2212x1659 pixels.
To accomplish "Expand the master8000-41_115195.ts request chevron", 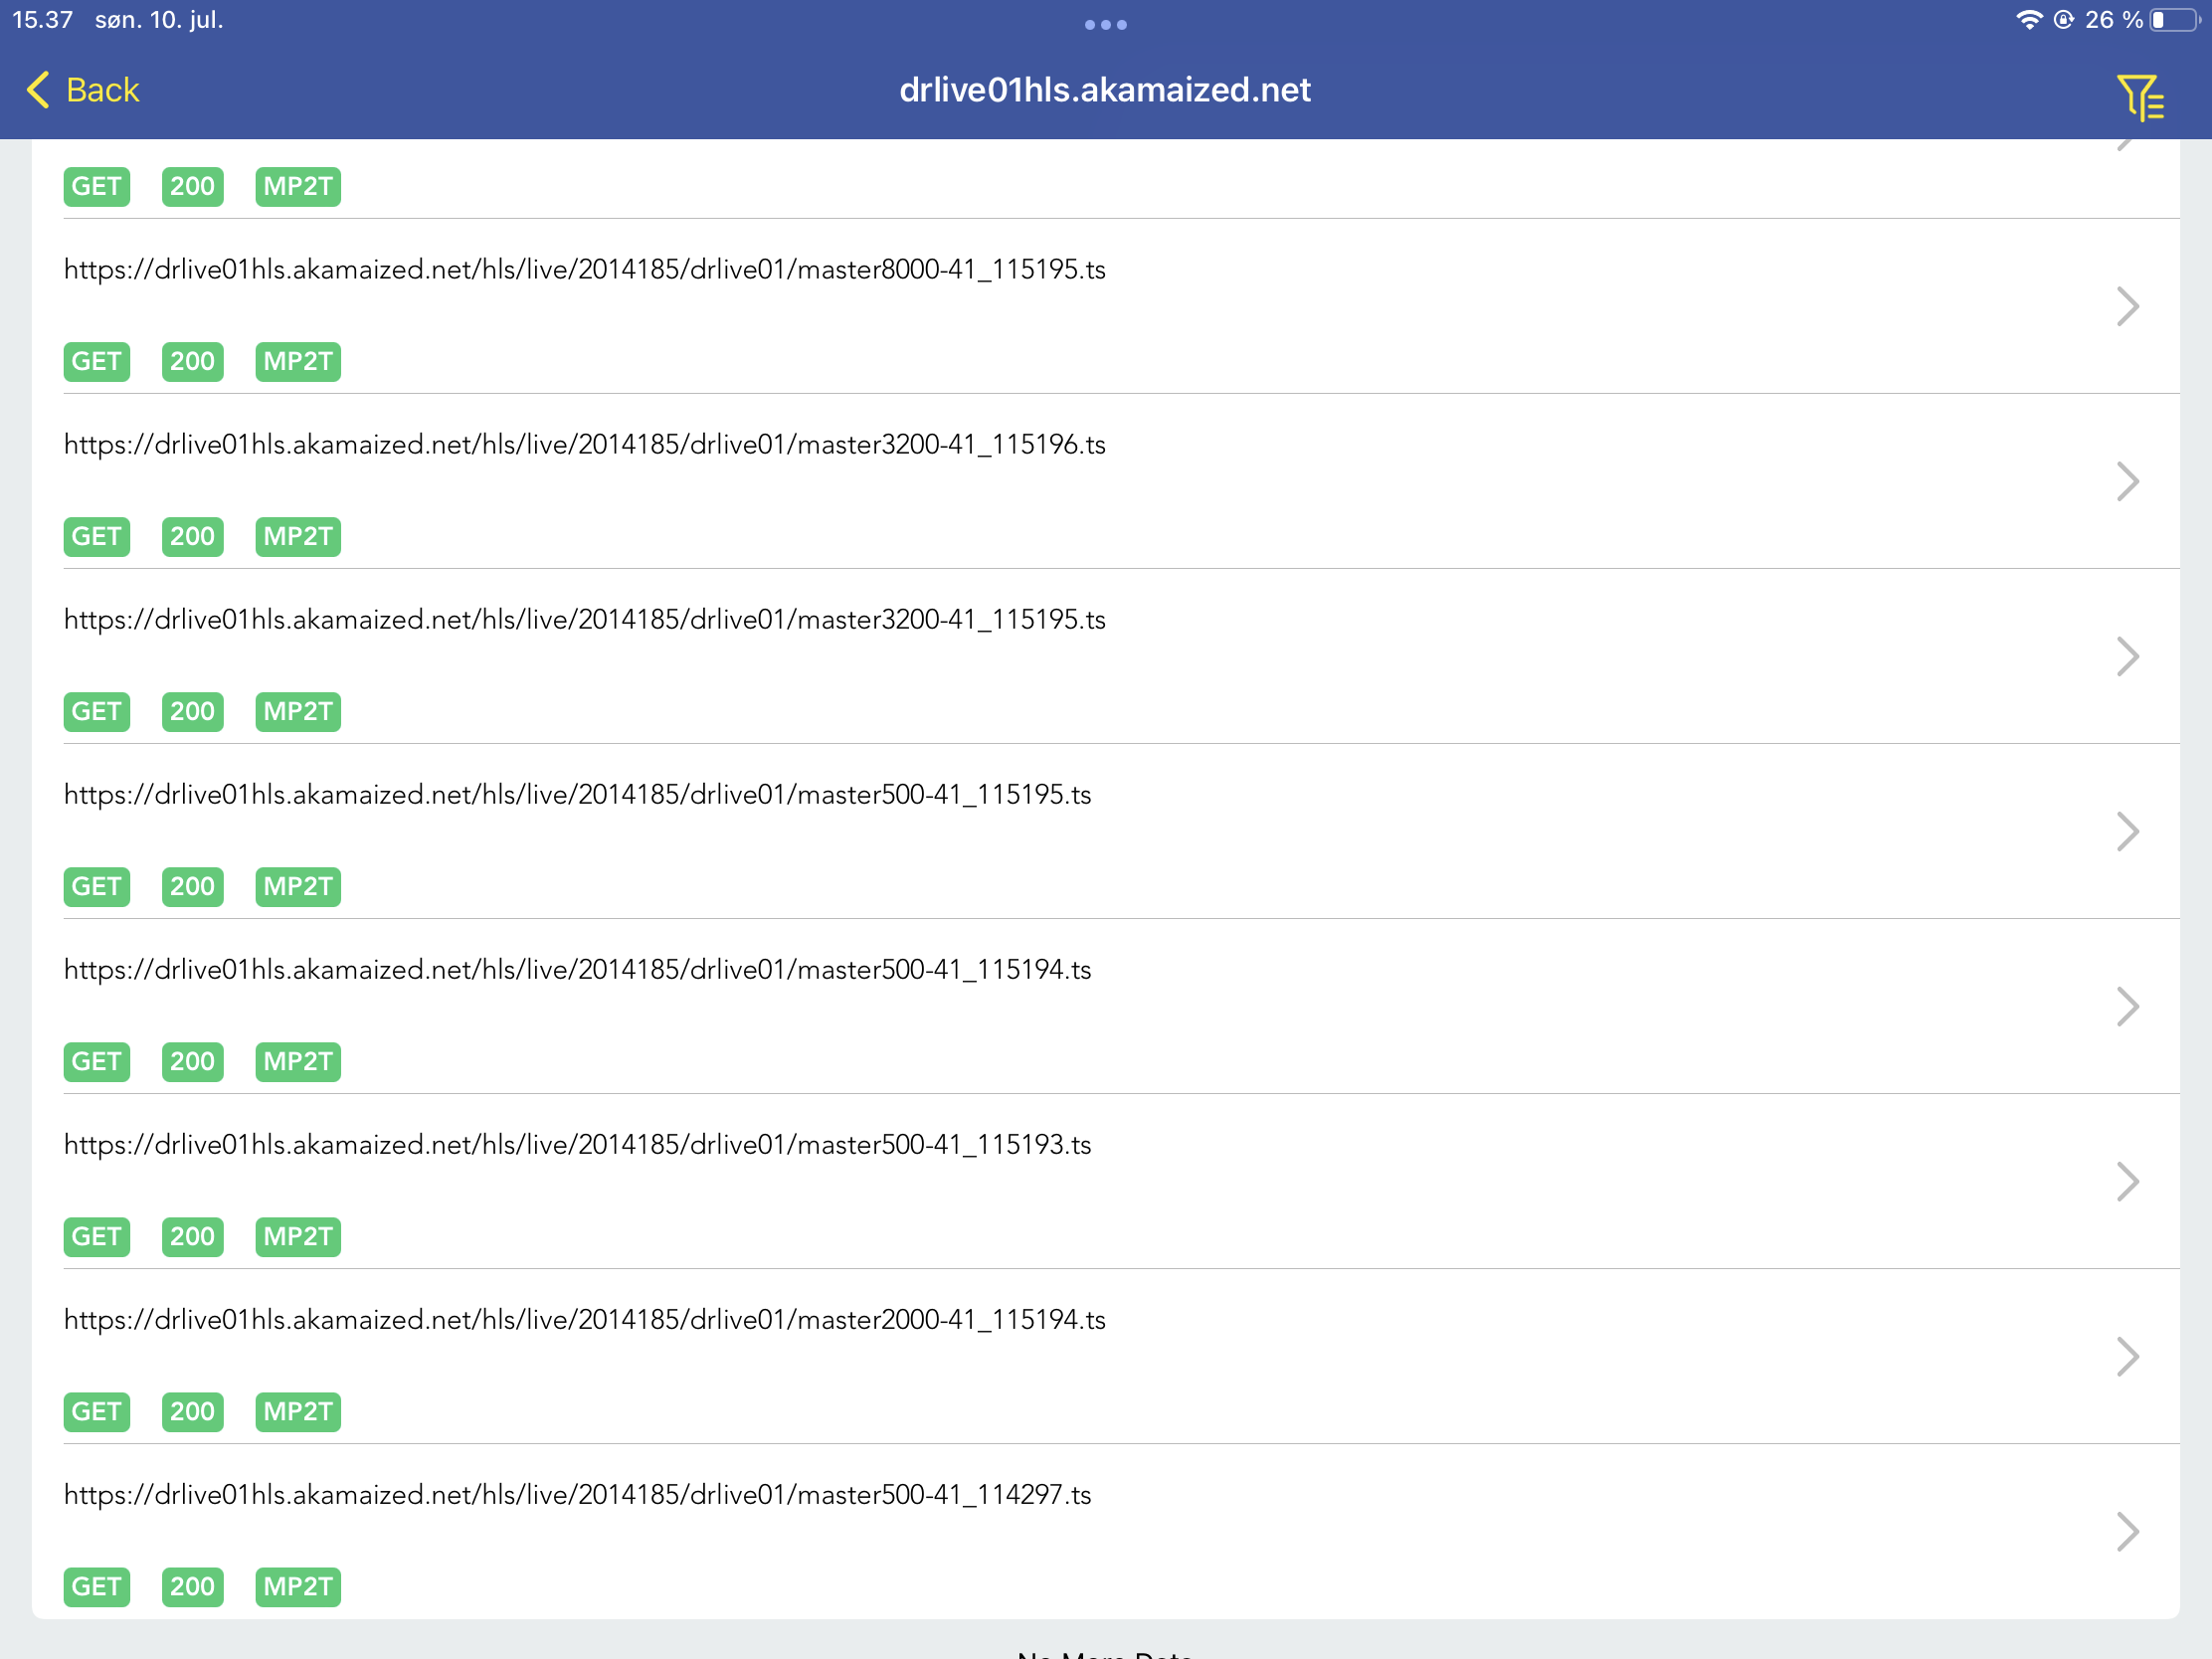I will [x=2127, y=306].
